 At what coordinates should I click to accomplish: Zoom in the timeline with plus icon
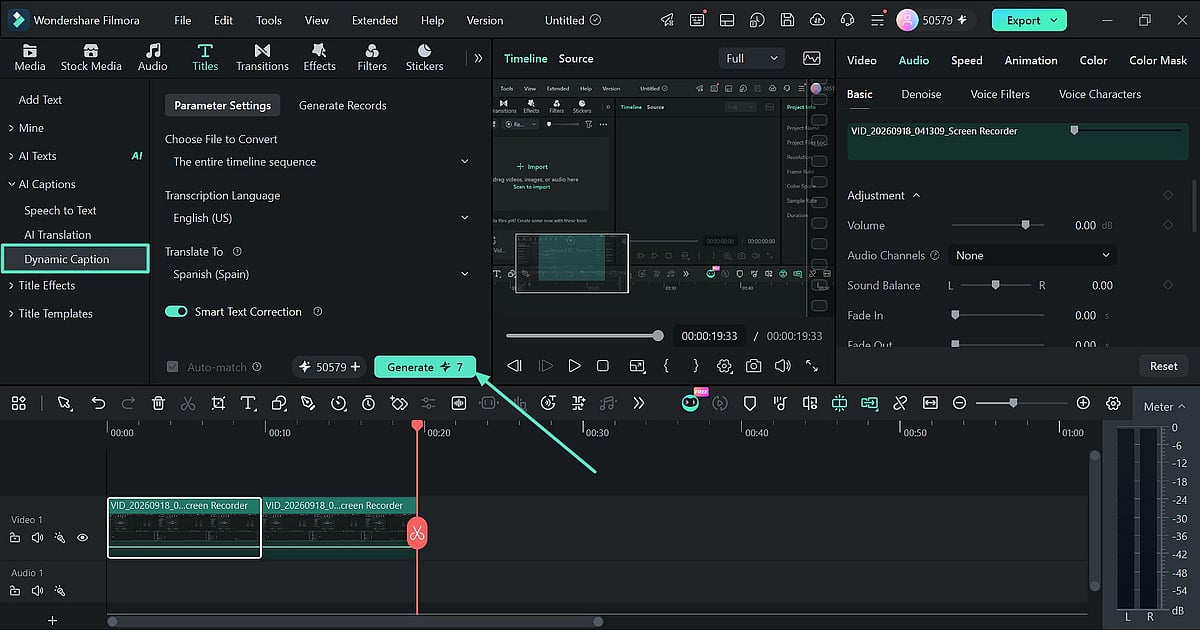click(x=1083, y=403)
